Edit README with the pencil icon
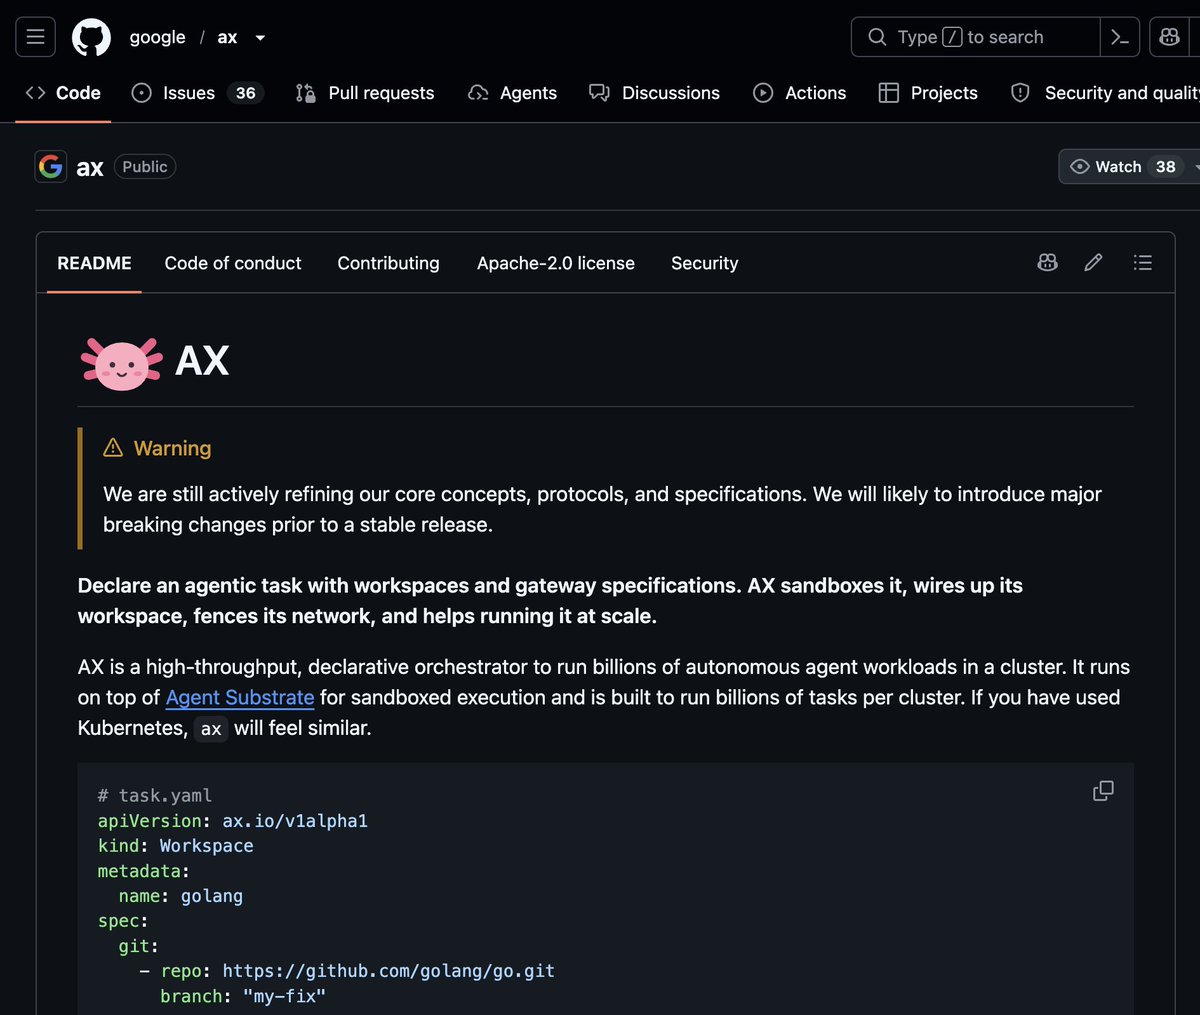The width and height of the screenshot is (1200, 1015). click(1093, 263)
